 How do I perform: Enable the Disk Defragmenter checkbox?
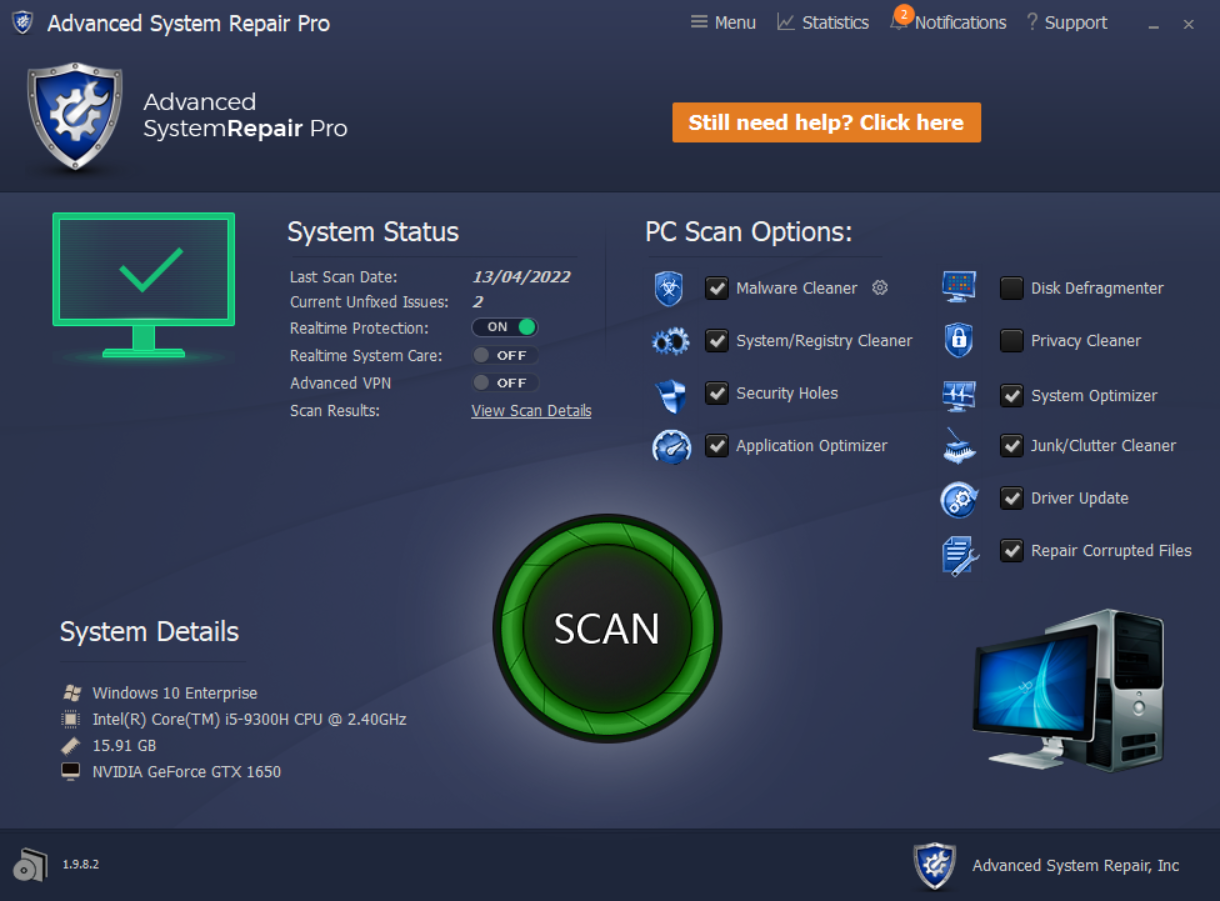(1012, 288)
